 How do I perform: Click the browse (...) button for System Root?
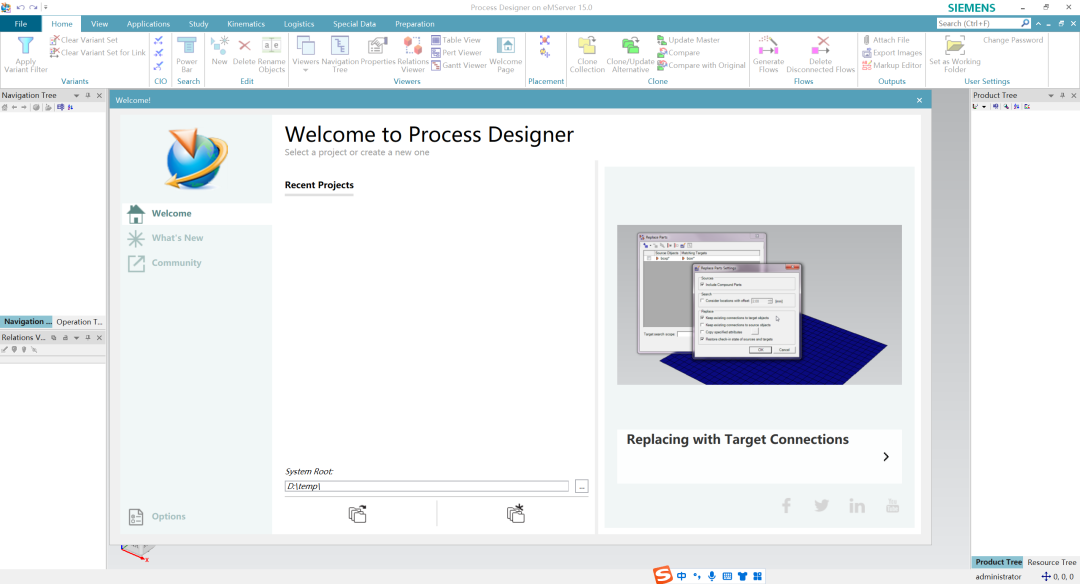coord(581,486)
